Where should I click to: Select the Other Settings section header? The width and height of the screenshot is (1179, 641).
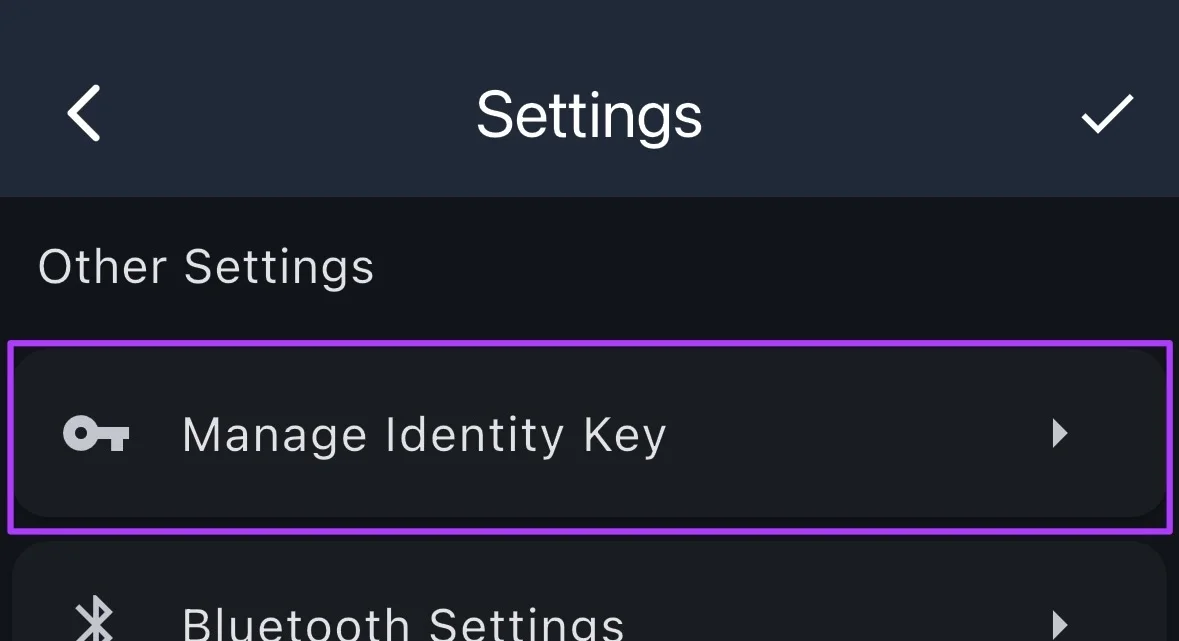(x=206, y=266)
